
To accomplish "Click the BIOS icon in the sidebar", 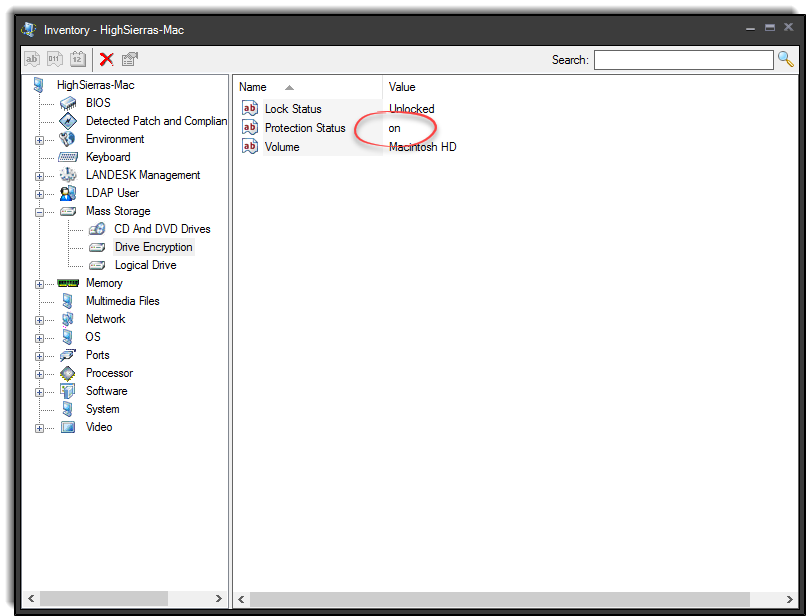I will [67, 103].
